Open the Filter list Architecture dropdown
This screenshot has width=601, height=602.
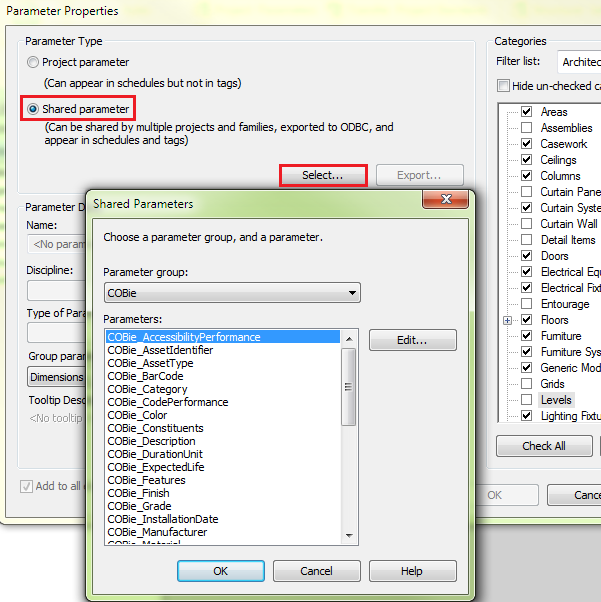[579, 62]
